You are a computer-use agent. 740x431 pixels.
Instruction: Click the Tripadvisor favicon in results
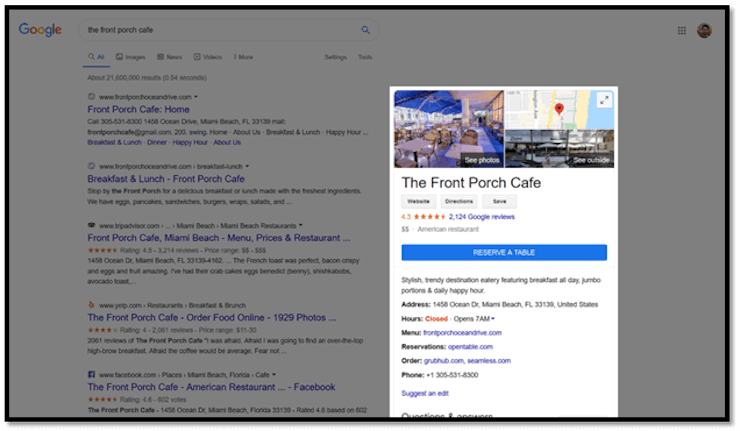coord(91,225)
